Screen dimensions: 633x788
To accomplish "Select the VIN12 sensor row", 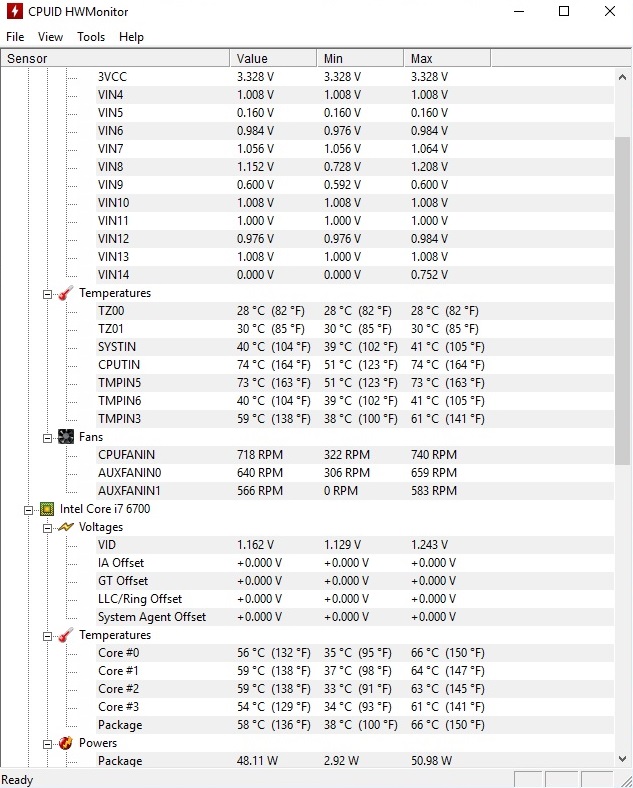I will pyautogui.click(x=355, y=239).
